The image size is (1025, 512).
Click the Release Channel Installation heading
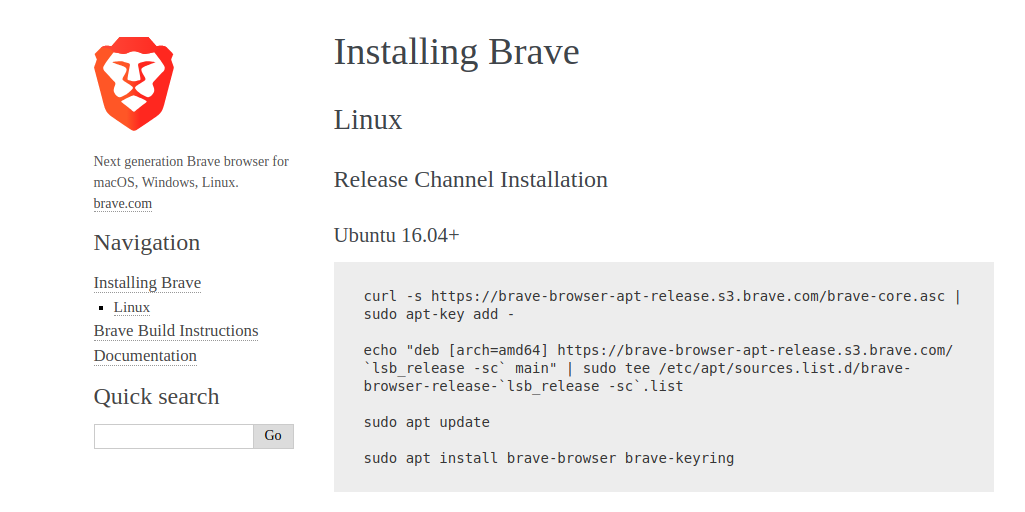click(471, 179)
